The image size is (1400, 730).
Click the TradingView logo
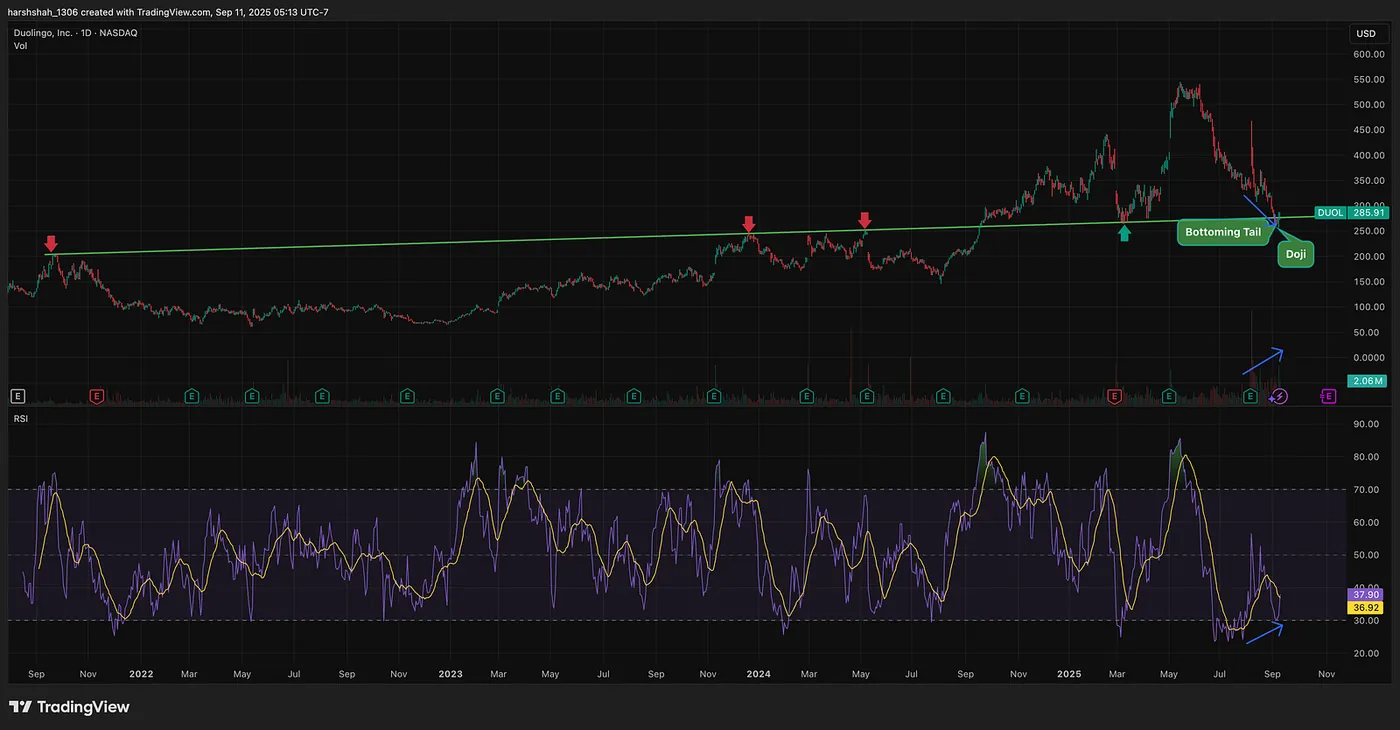pos(69,707)
